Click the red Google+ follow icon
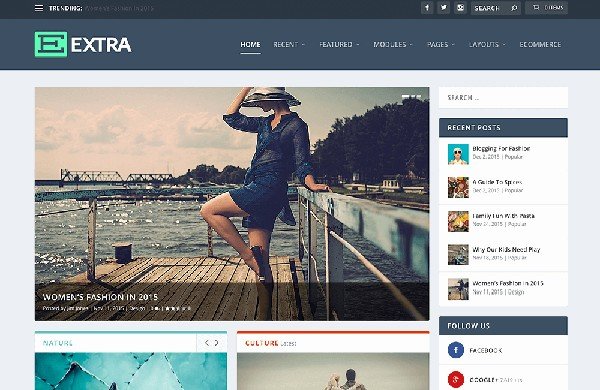600x390 pixels. (456, 379)
